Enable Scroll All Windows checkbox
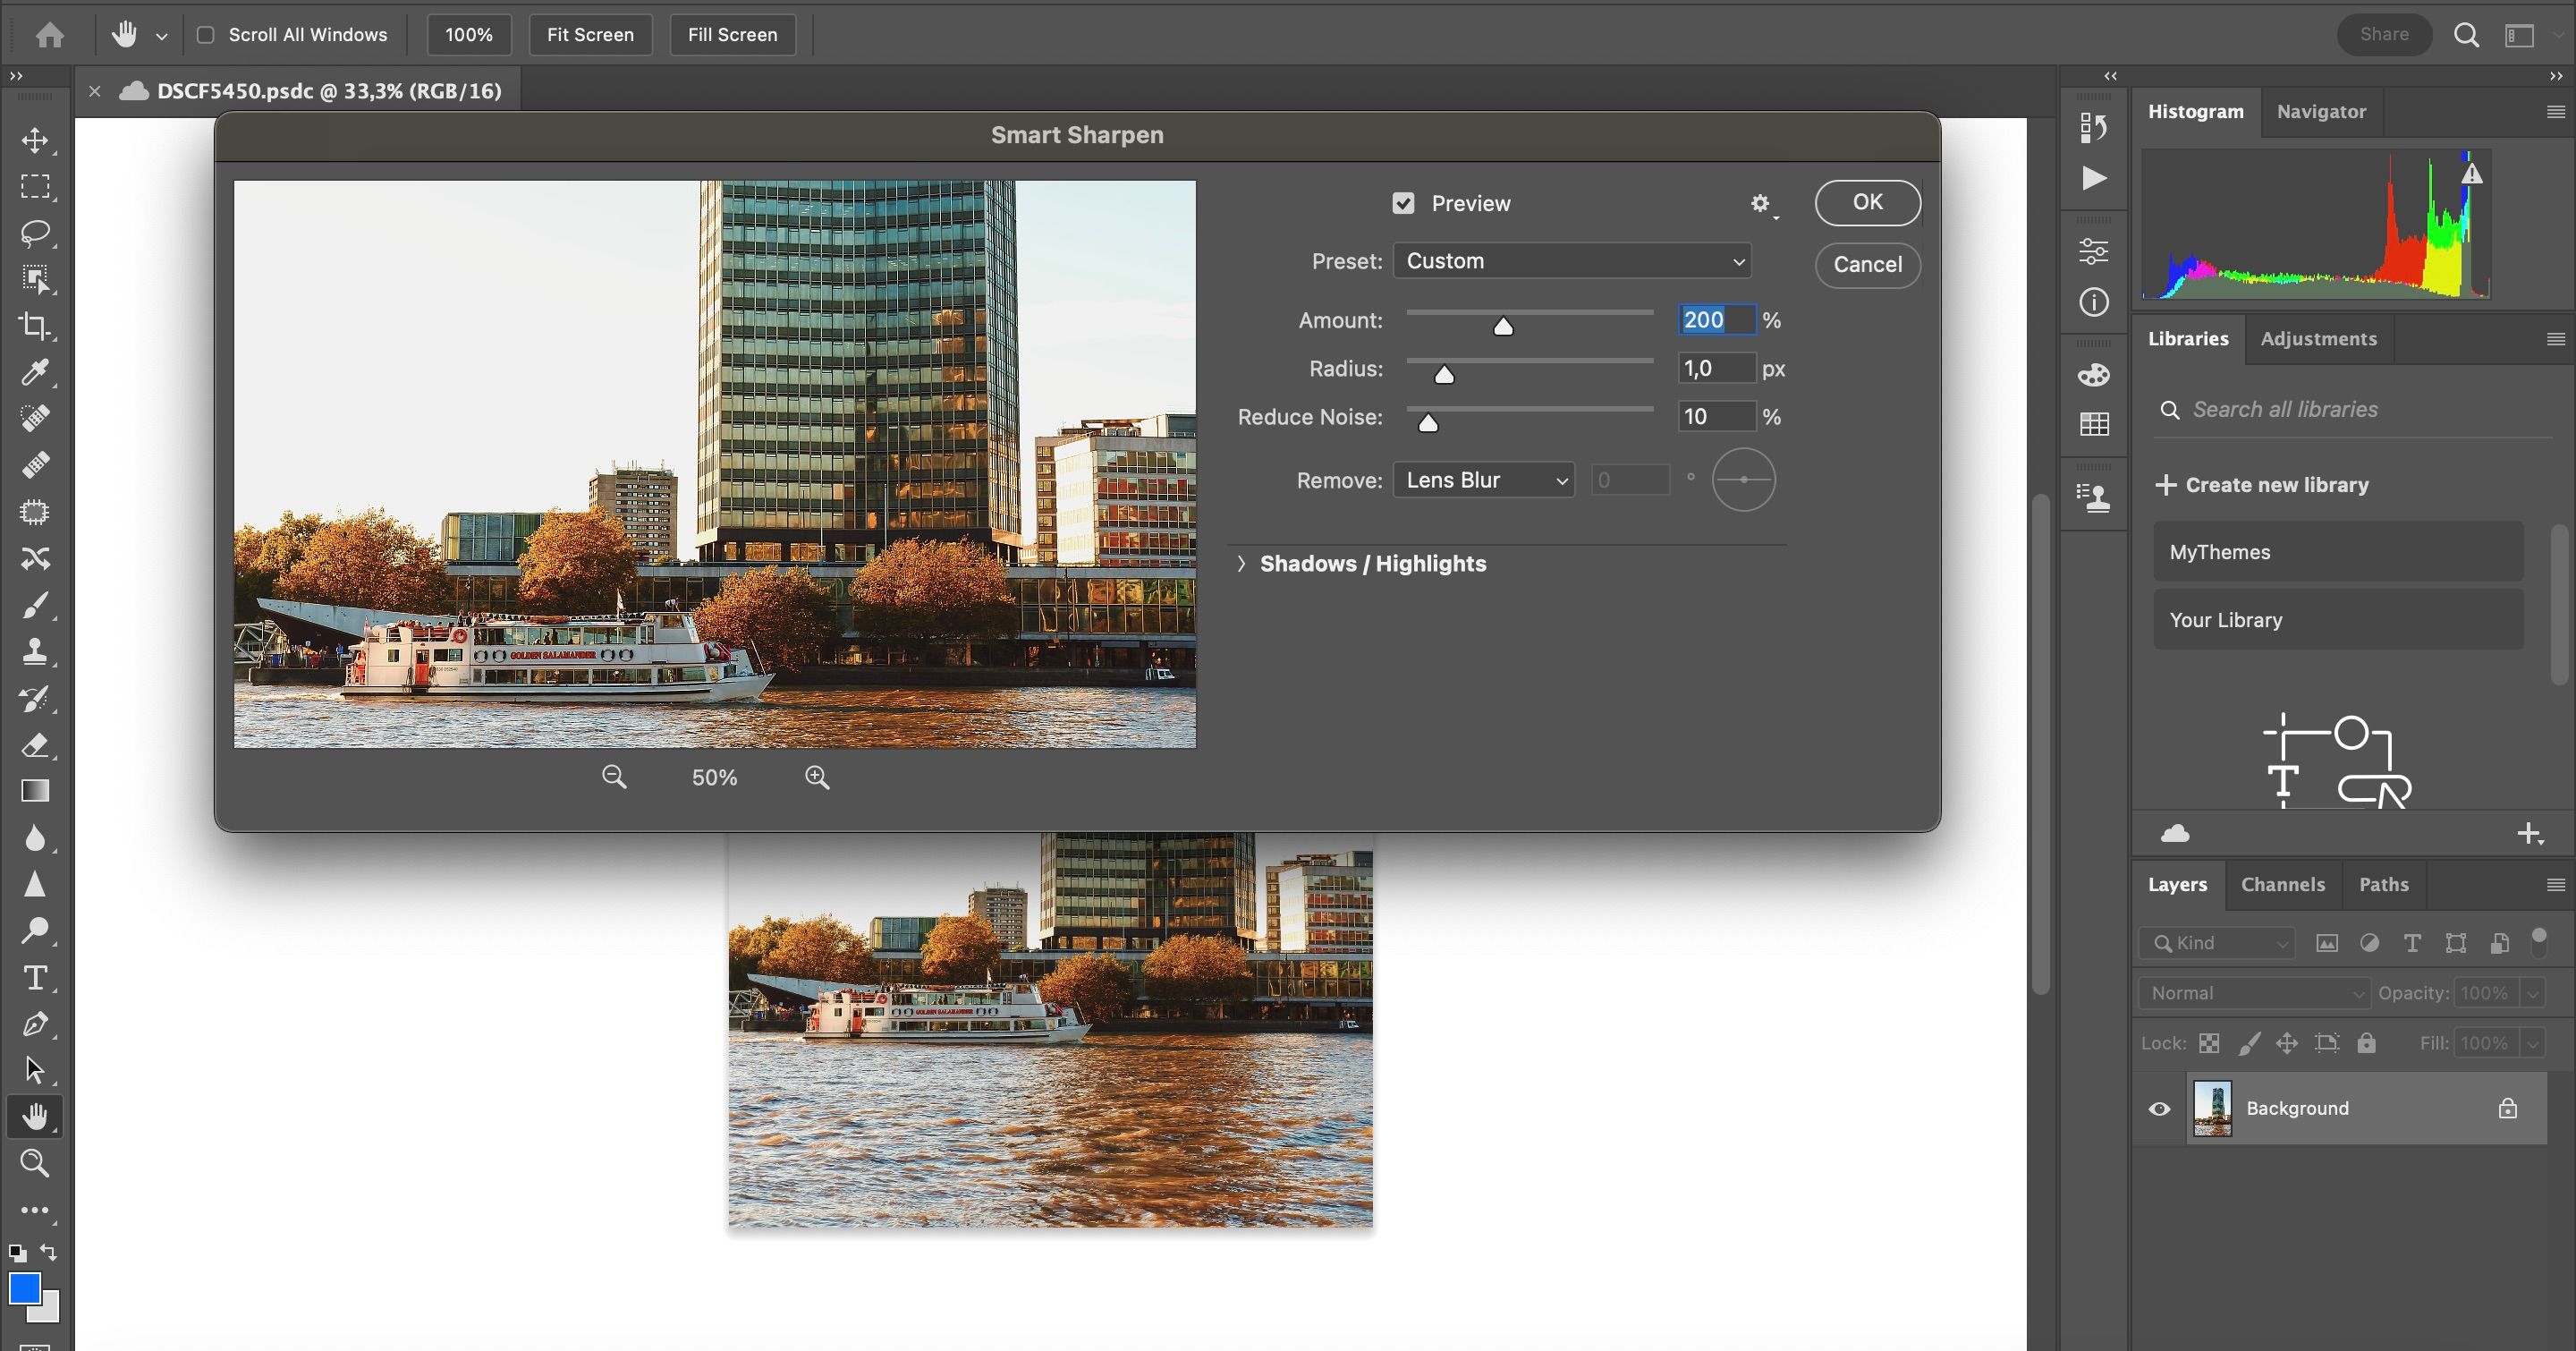Screen dimensions: 2576x1351 pyautogui.click(x=206, y=35)
